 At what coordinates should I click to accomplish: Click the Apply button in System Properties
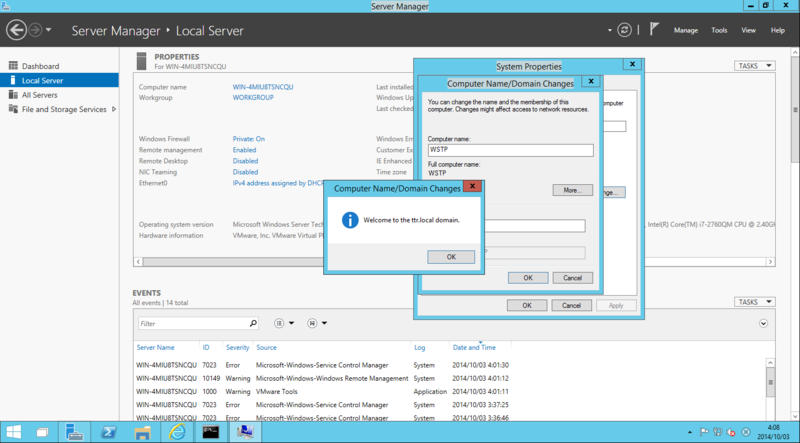[616, 305]
